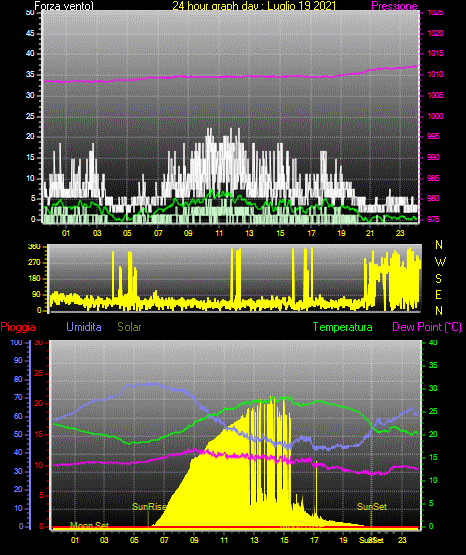Screen dimensions: 466x555
Task: Click the 40 temperature scale value
Action: pos(433,343)
